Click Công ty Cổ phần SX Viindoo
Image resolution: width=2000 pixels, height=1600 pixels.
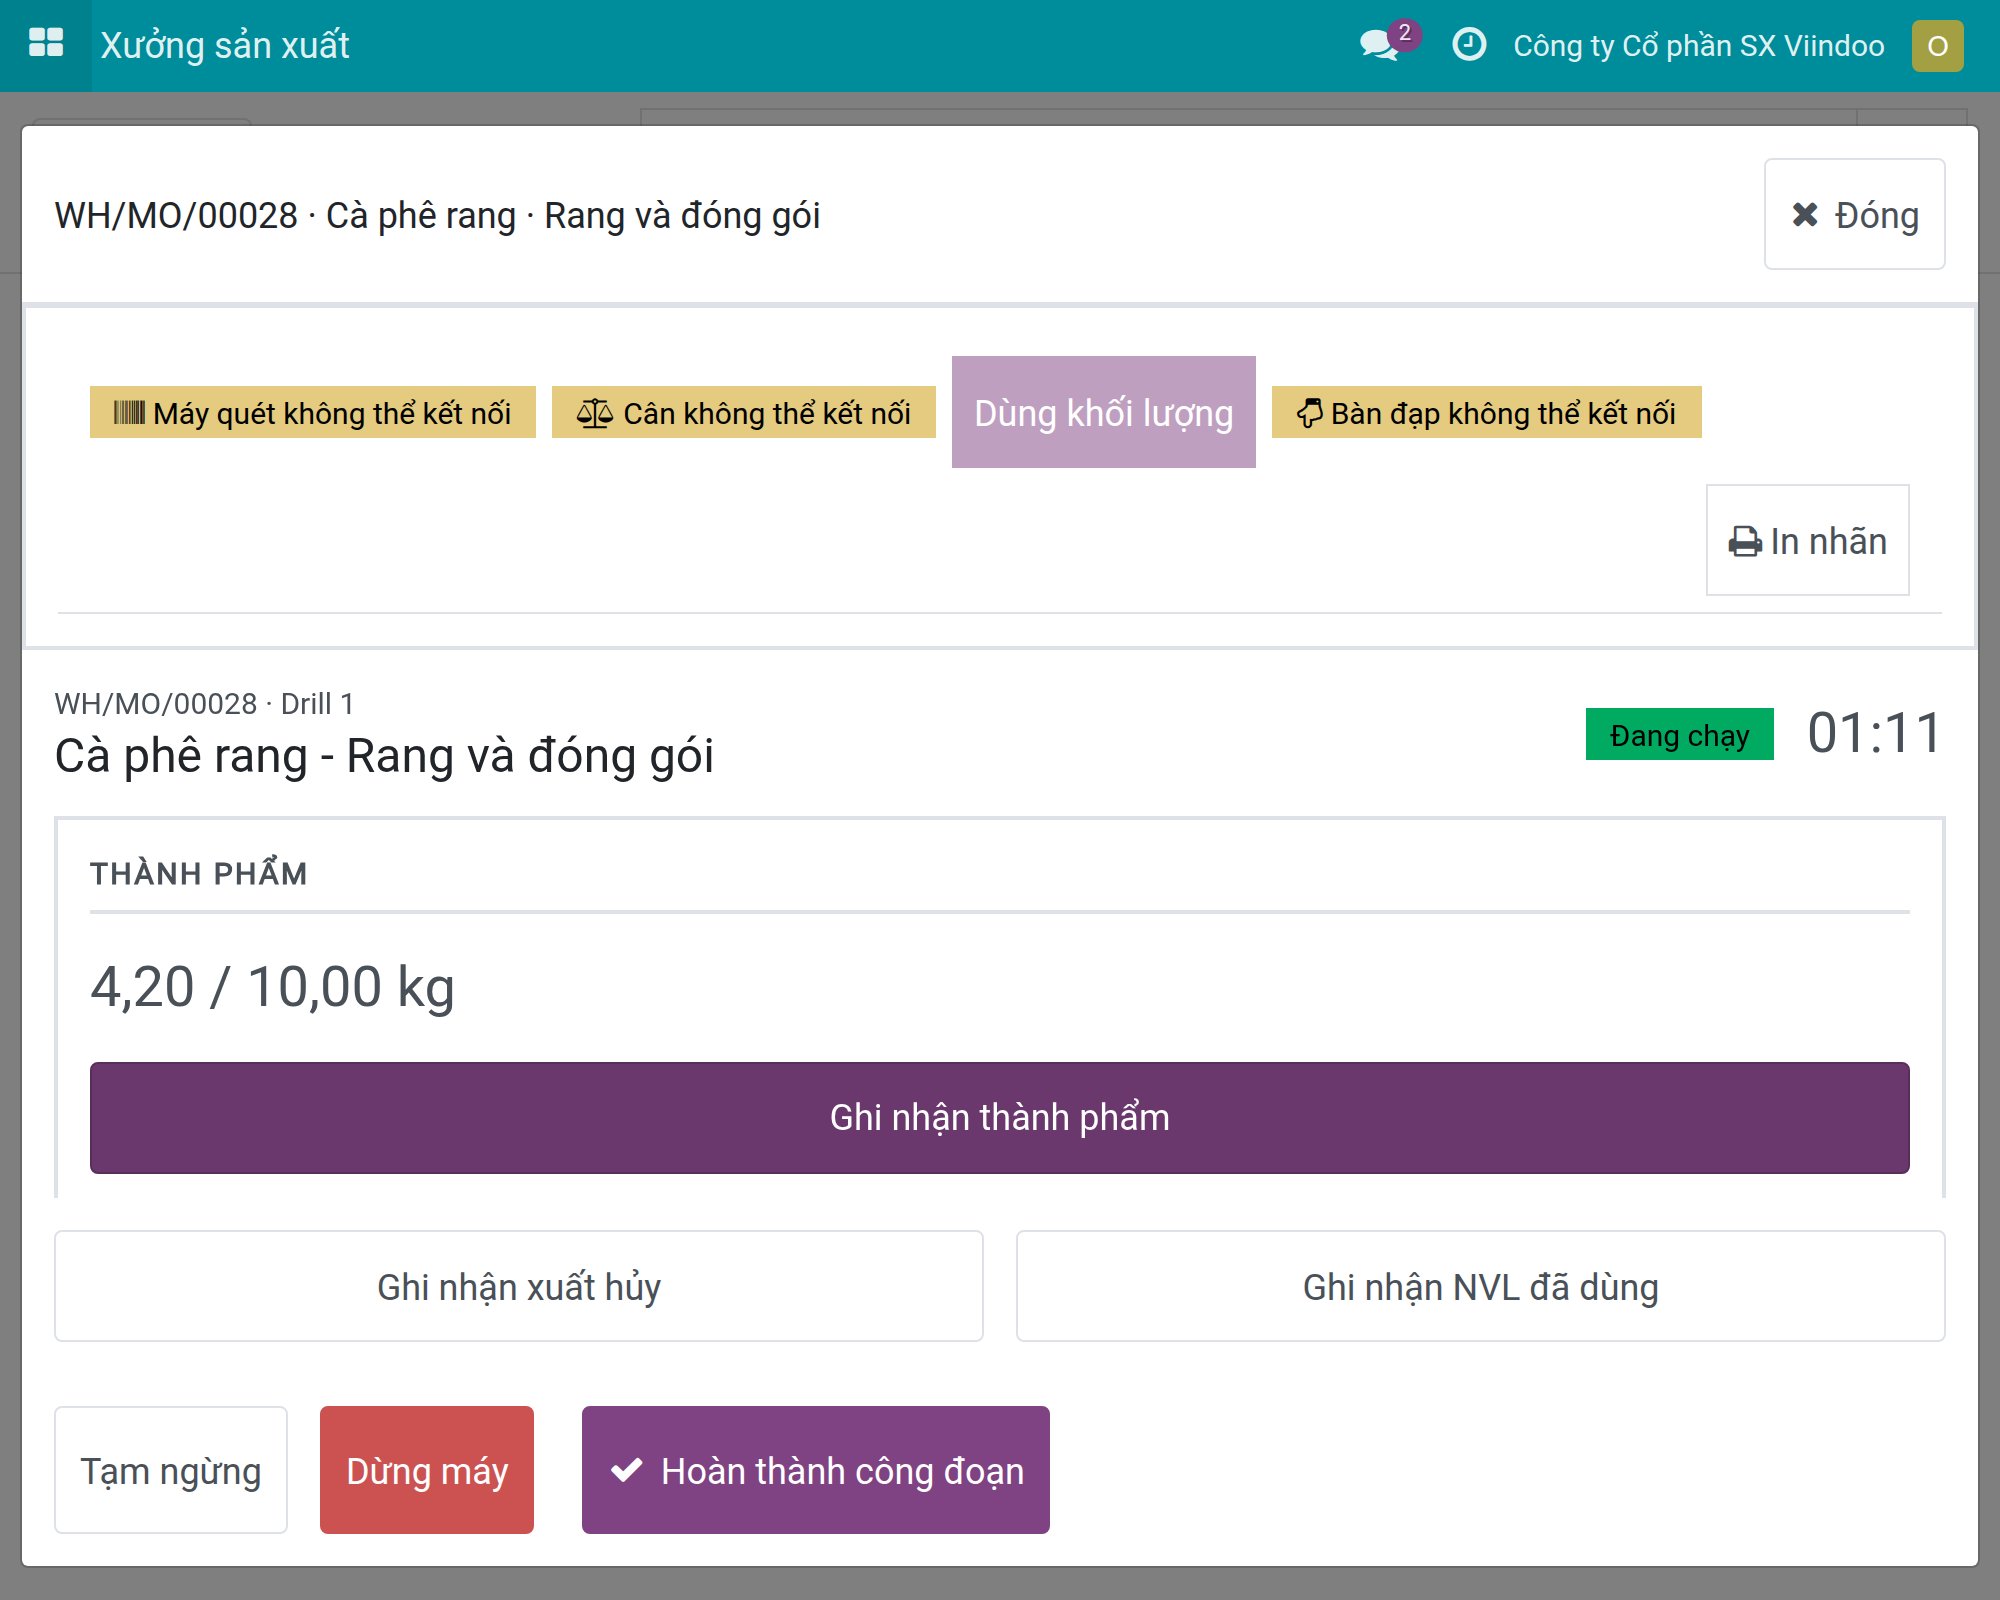pyautogui.click(x=1698, y=46)
